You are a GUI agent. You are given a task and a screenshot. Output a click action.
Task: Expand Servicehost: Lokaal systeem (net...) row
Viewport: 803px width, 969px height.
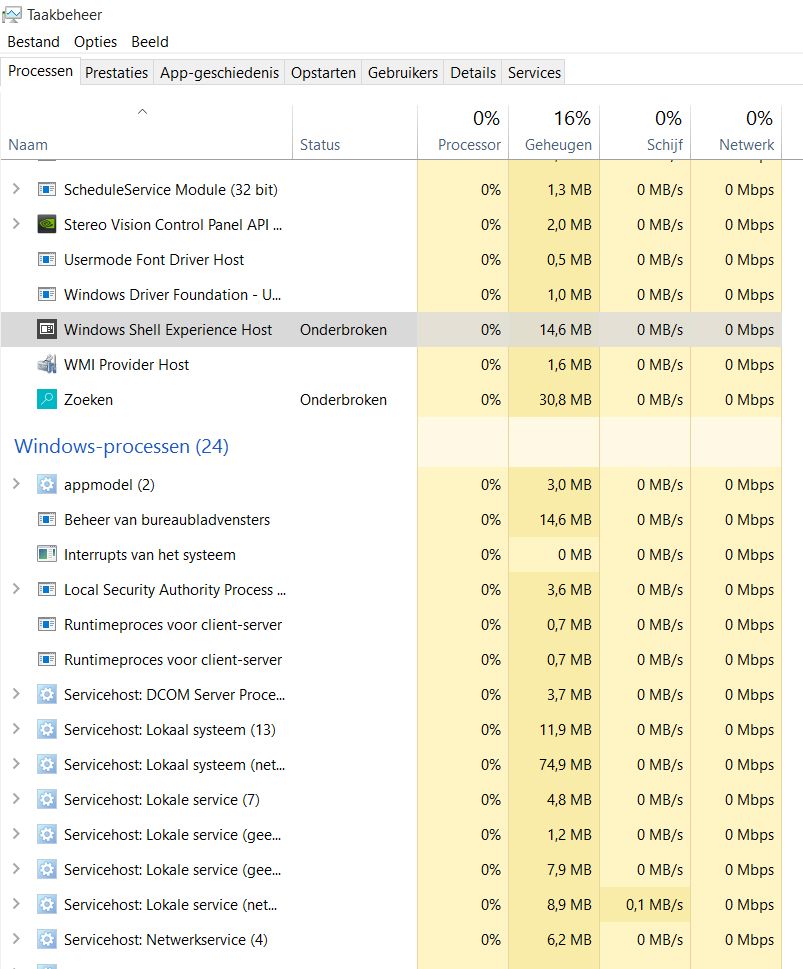17,764
